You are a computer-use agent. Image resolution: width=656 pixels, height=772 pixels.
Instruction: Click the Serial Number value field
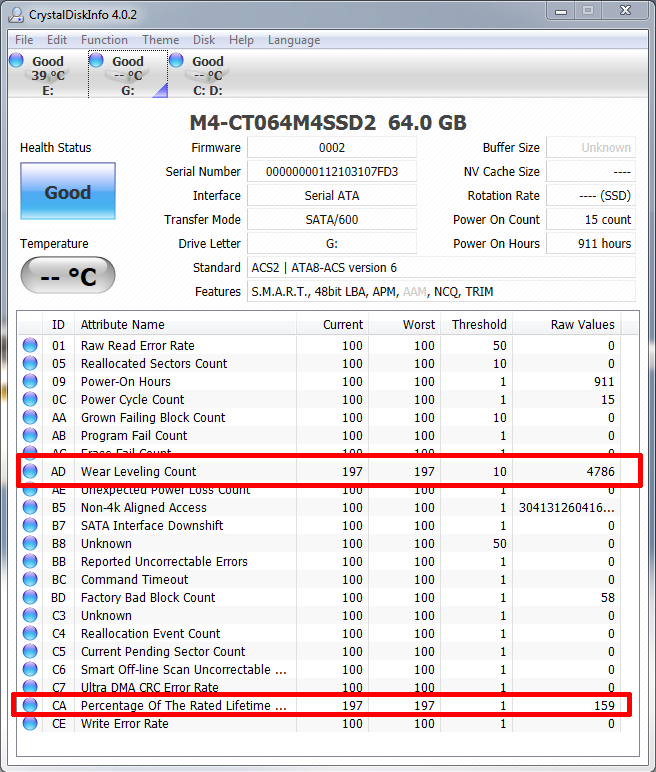(332, 172)
